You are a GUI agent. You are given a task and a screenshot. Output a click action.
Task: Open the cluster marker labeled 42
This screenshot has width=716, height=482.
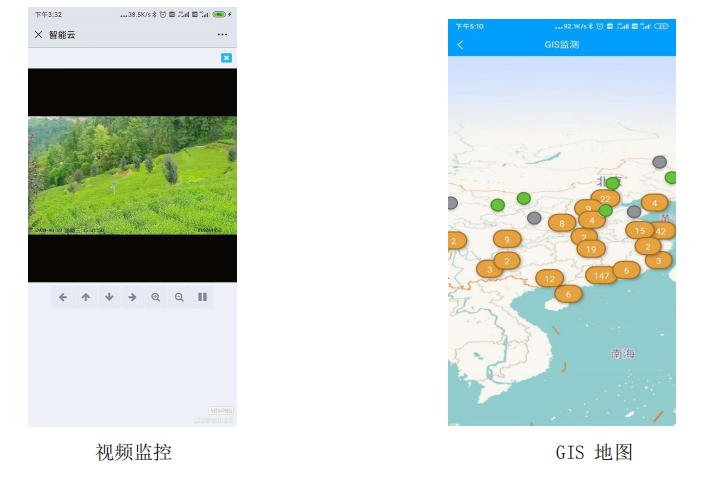pyautogui.click(x=661, y=231)
